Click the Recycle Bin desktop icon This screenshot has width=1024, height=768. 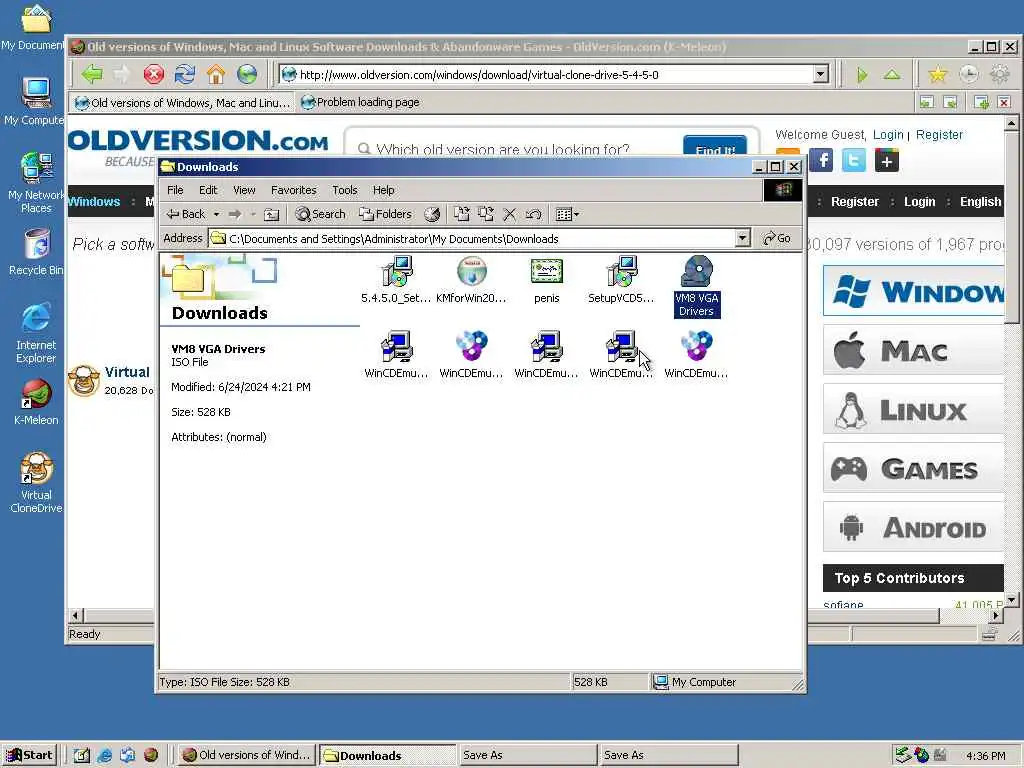36,253
